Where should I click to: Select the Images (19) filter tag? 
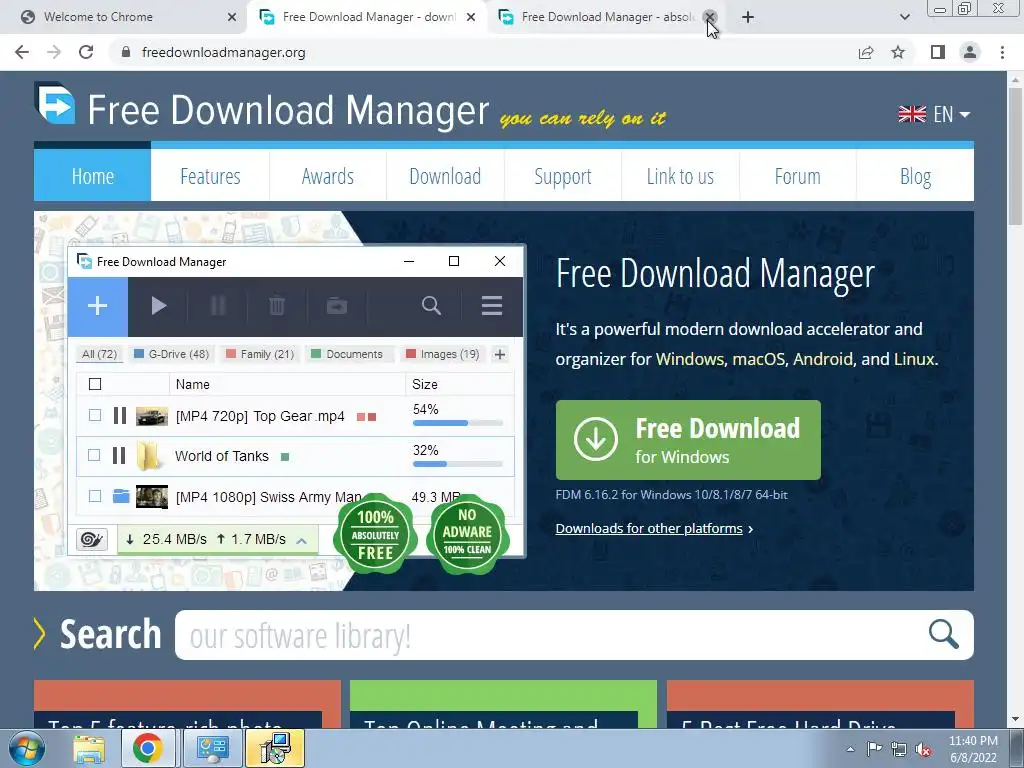(443, 354)
